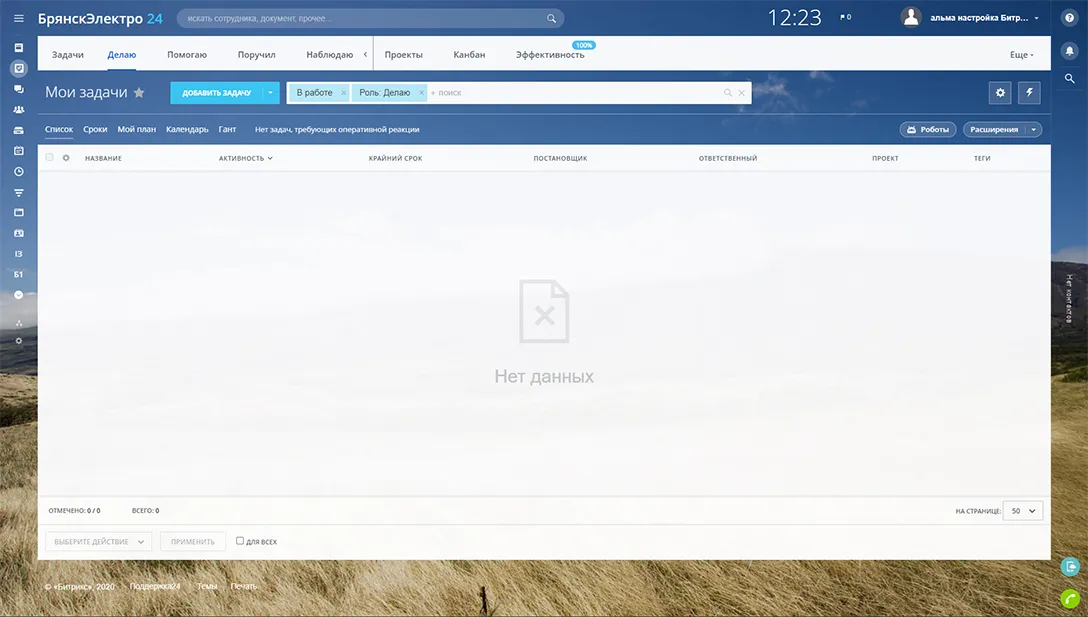The width and height of the screenshot is (1088, 617).
Task: Open the workgroups people sidebar icon
Action: coord(19,110)
